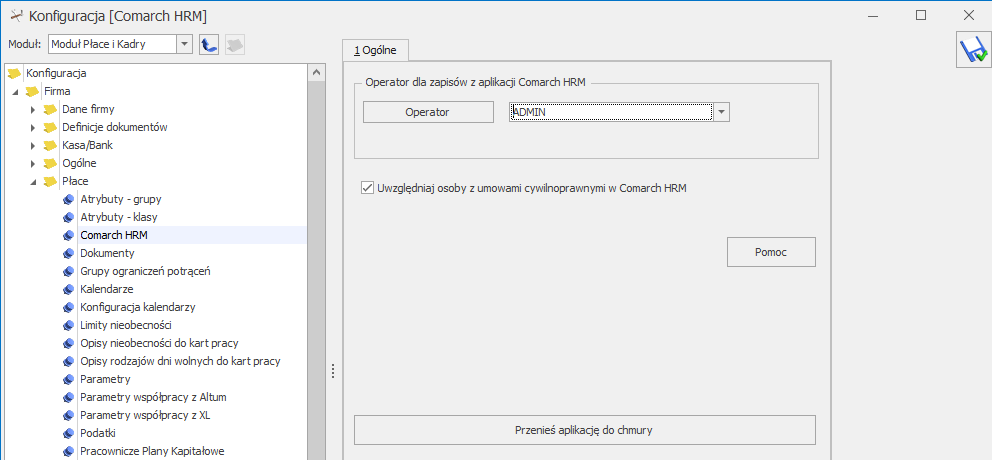Click the panel splitter handle dots
This screenshot has width=992, height=460.
333,371
